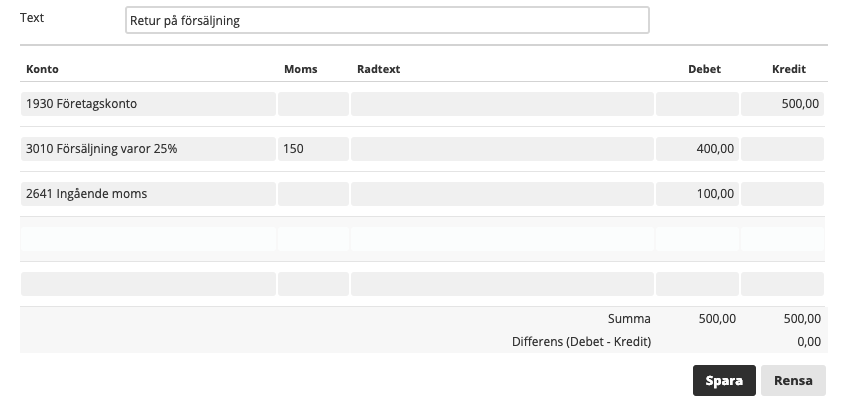
Task: Click the Radtext field on the 3010 row
Action: pos(502,149)
